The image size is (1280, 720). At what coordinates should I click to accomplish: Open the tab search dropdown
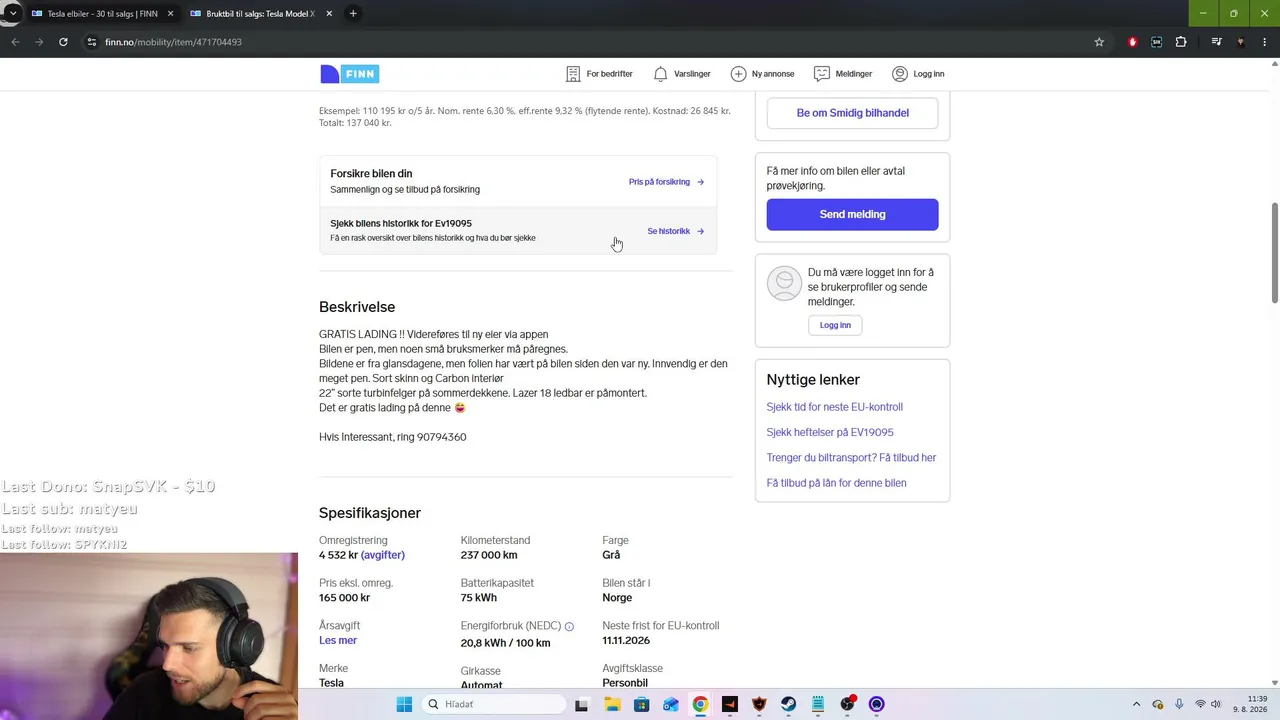12,14
